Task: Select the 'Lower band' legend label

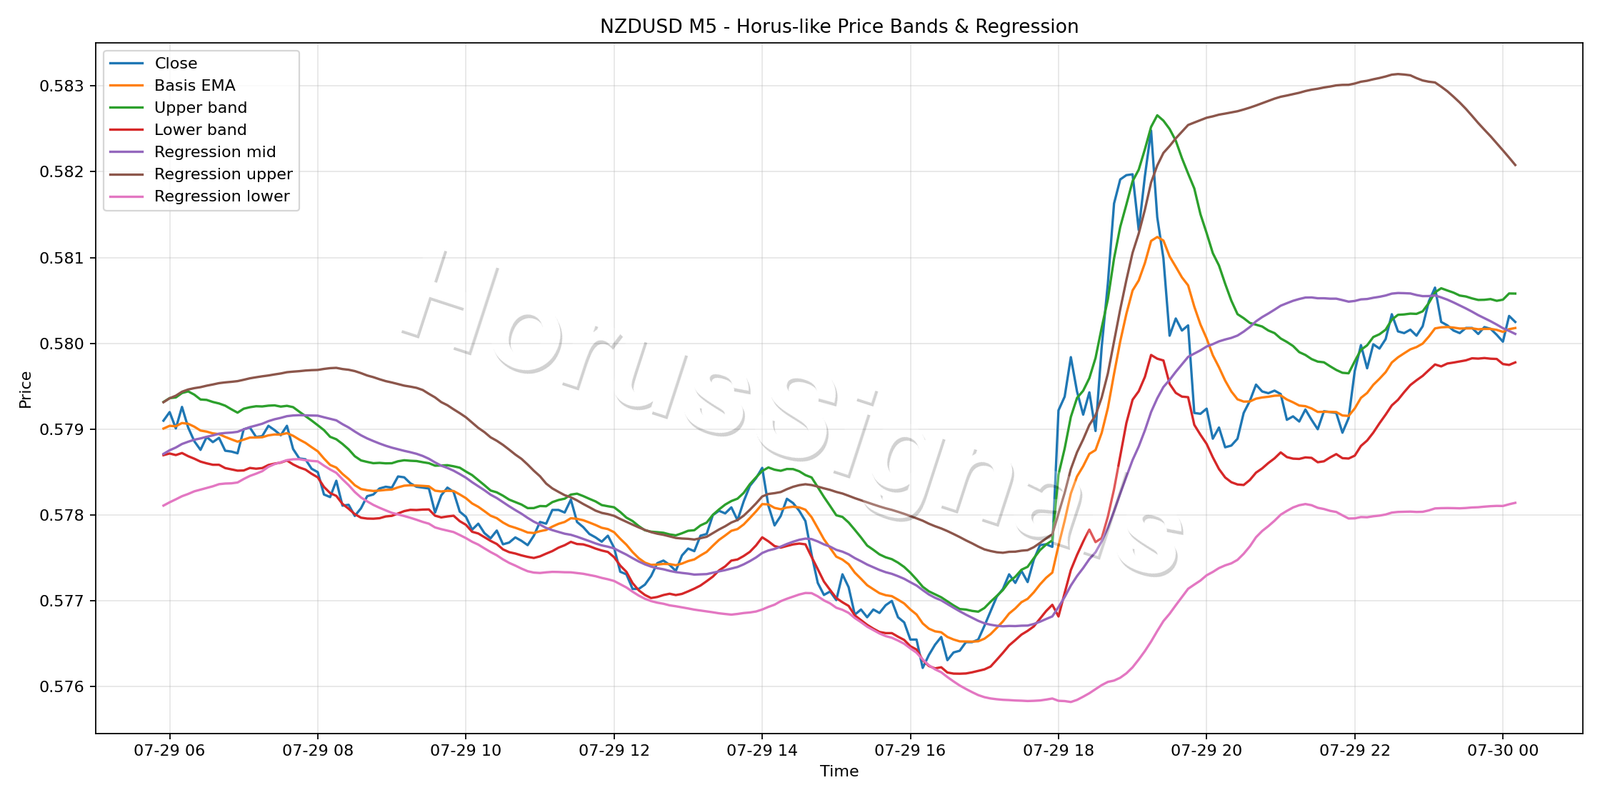Action: pyautogui.click(x=200, y=130)
